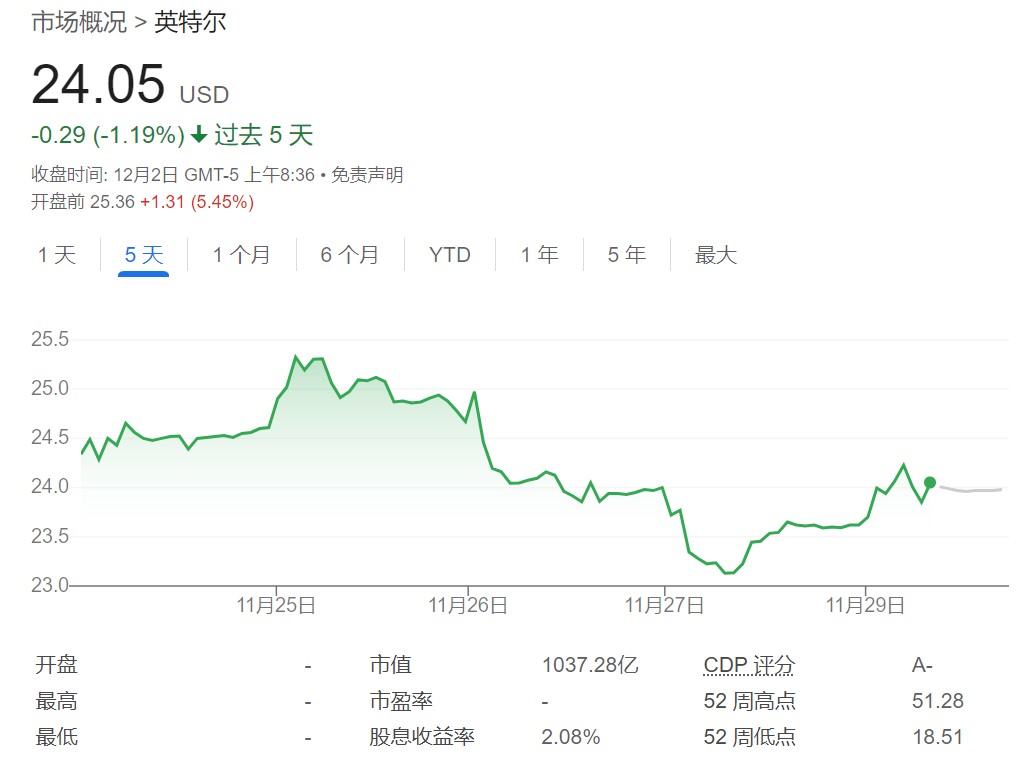1018x758 pixels.
Task: Click the 股息收益率 label
Action: [422, 737]
